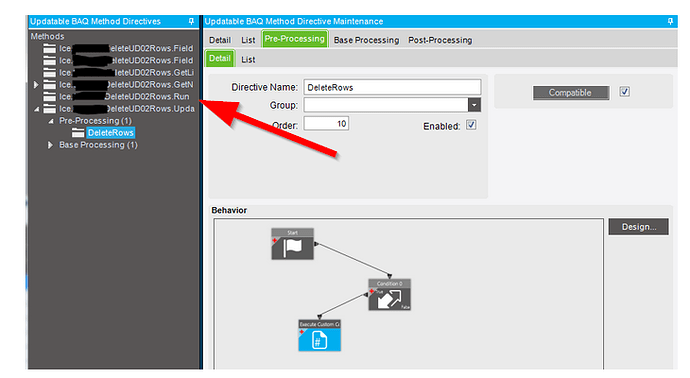Switch to the Post-Processing tab
This screenshot has height=378, width=690.
[x=440, y=40]
